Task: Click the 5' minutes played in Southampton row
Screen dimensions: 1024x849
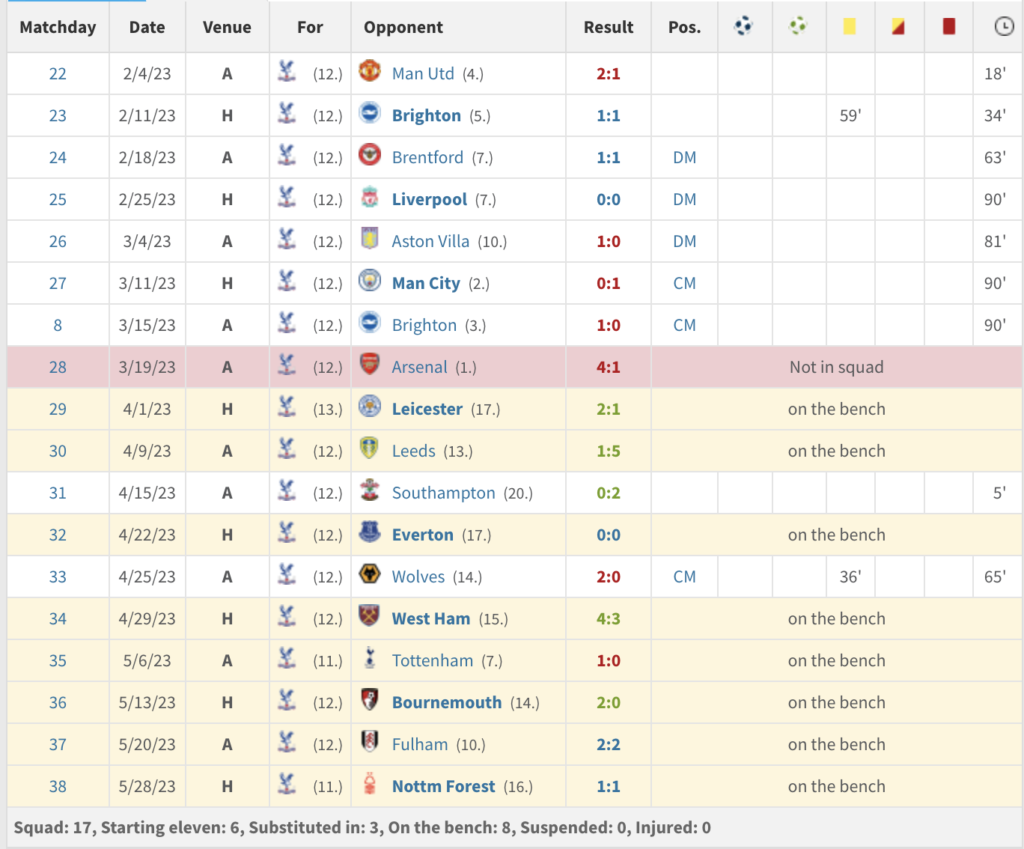Action: pos(999,492)
